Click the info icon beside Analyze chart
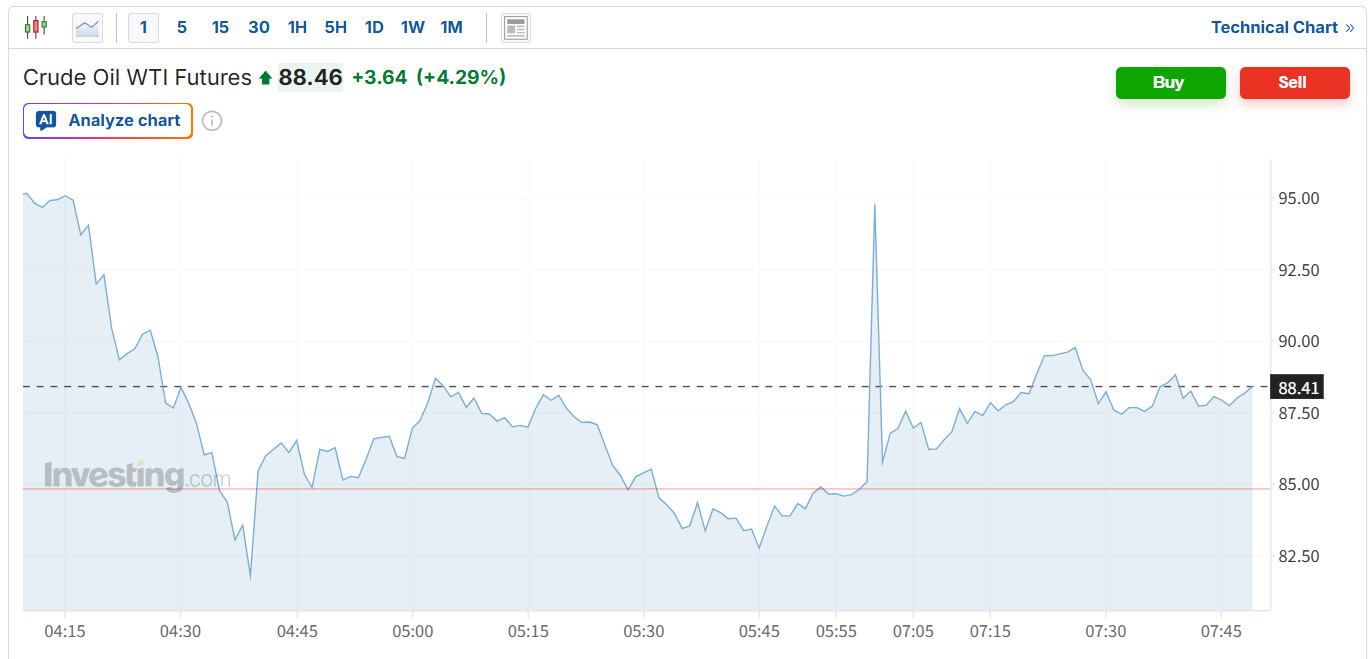This screenshot has height=659, width=1370. (212, 121)
